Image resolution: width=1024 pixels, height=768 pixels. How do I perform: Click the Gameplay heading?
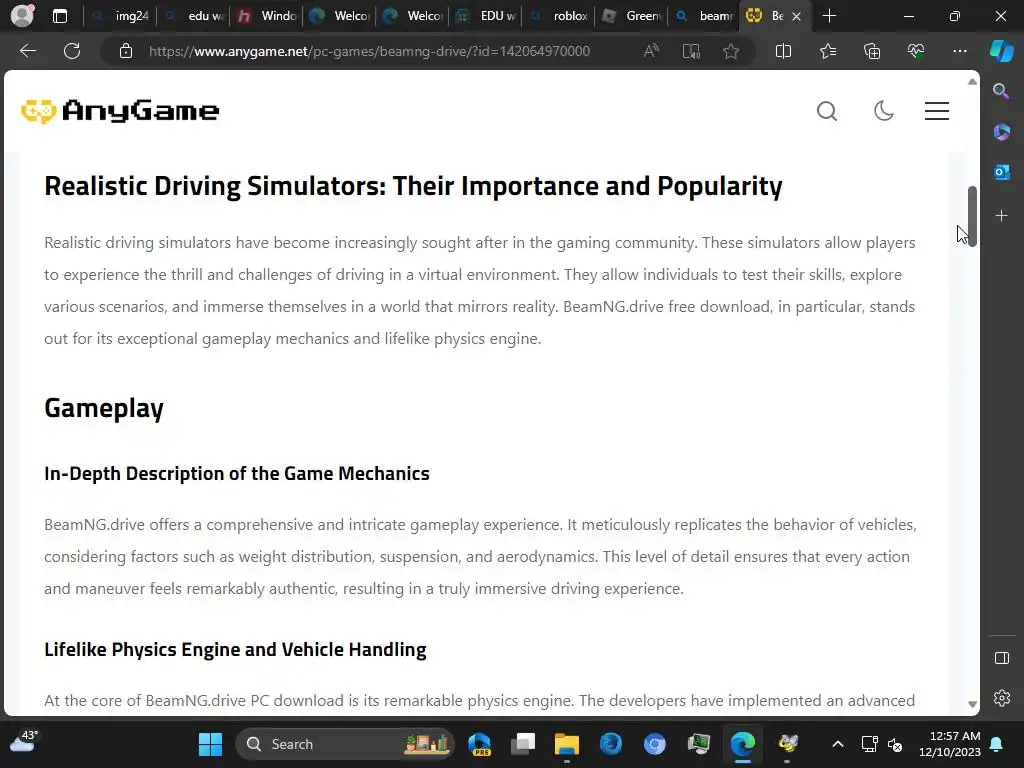pyautogui.click(x=104, y=408)
